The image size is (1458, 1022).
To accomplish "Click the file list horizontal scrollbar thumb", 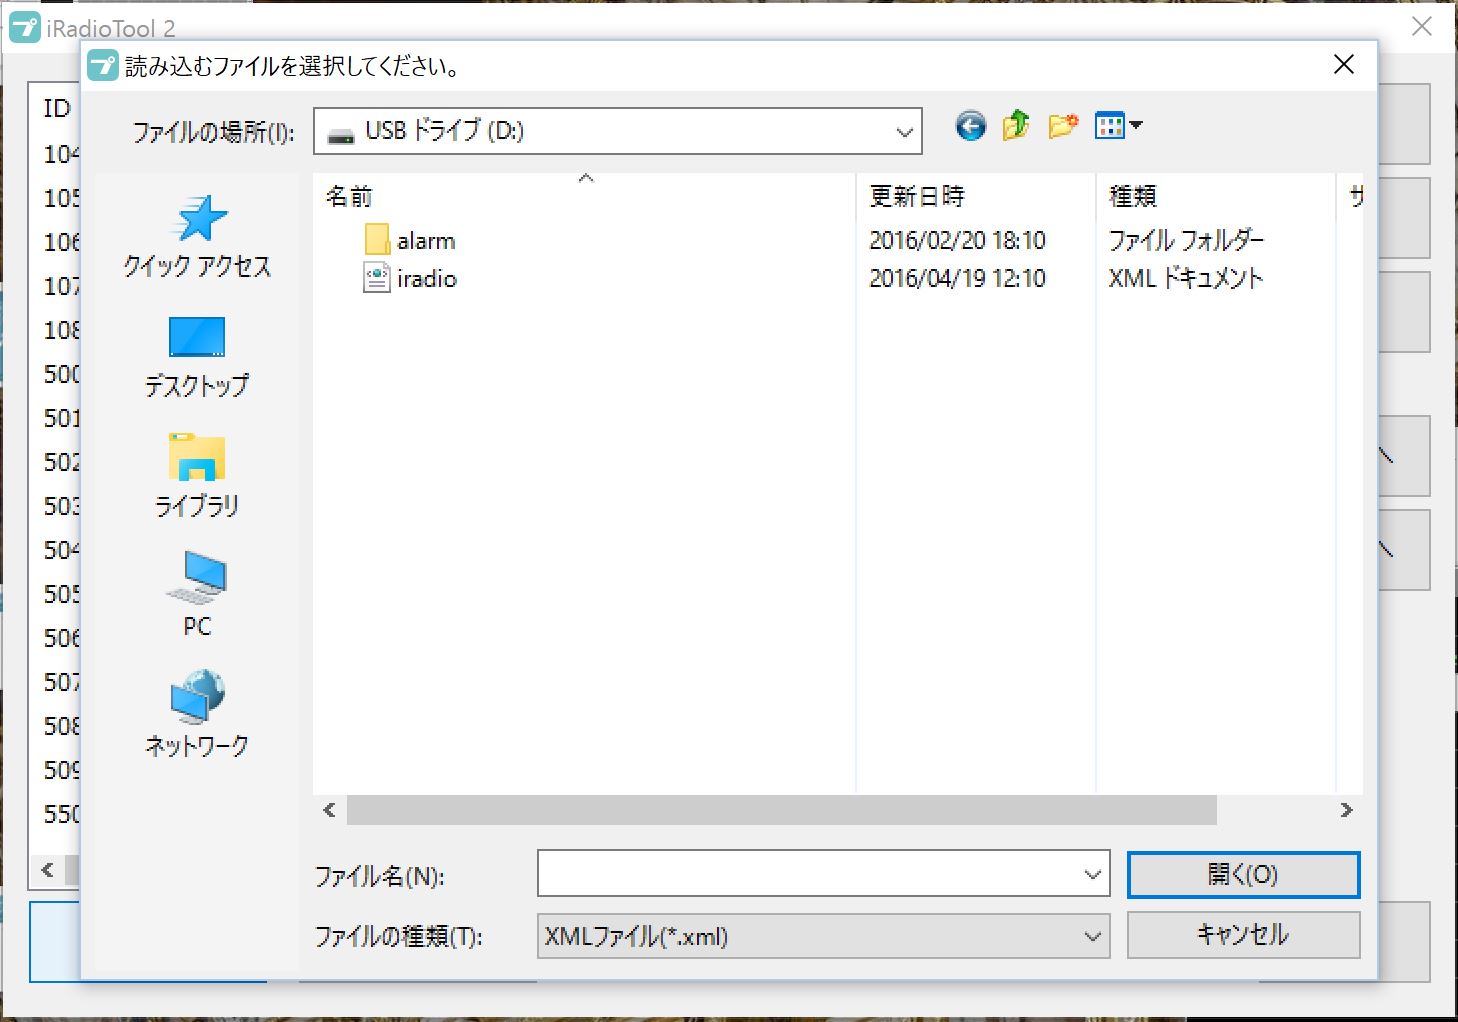I will [x=781, y=810].
